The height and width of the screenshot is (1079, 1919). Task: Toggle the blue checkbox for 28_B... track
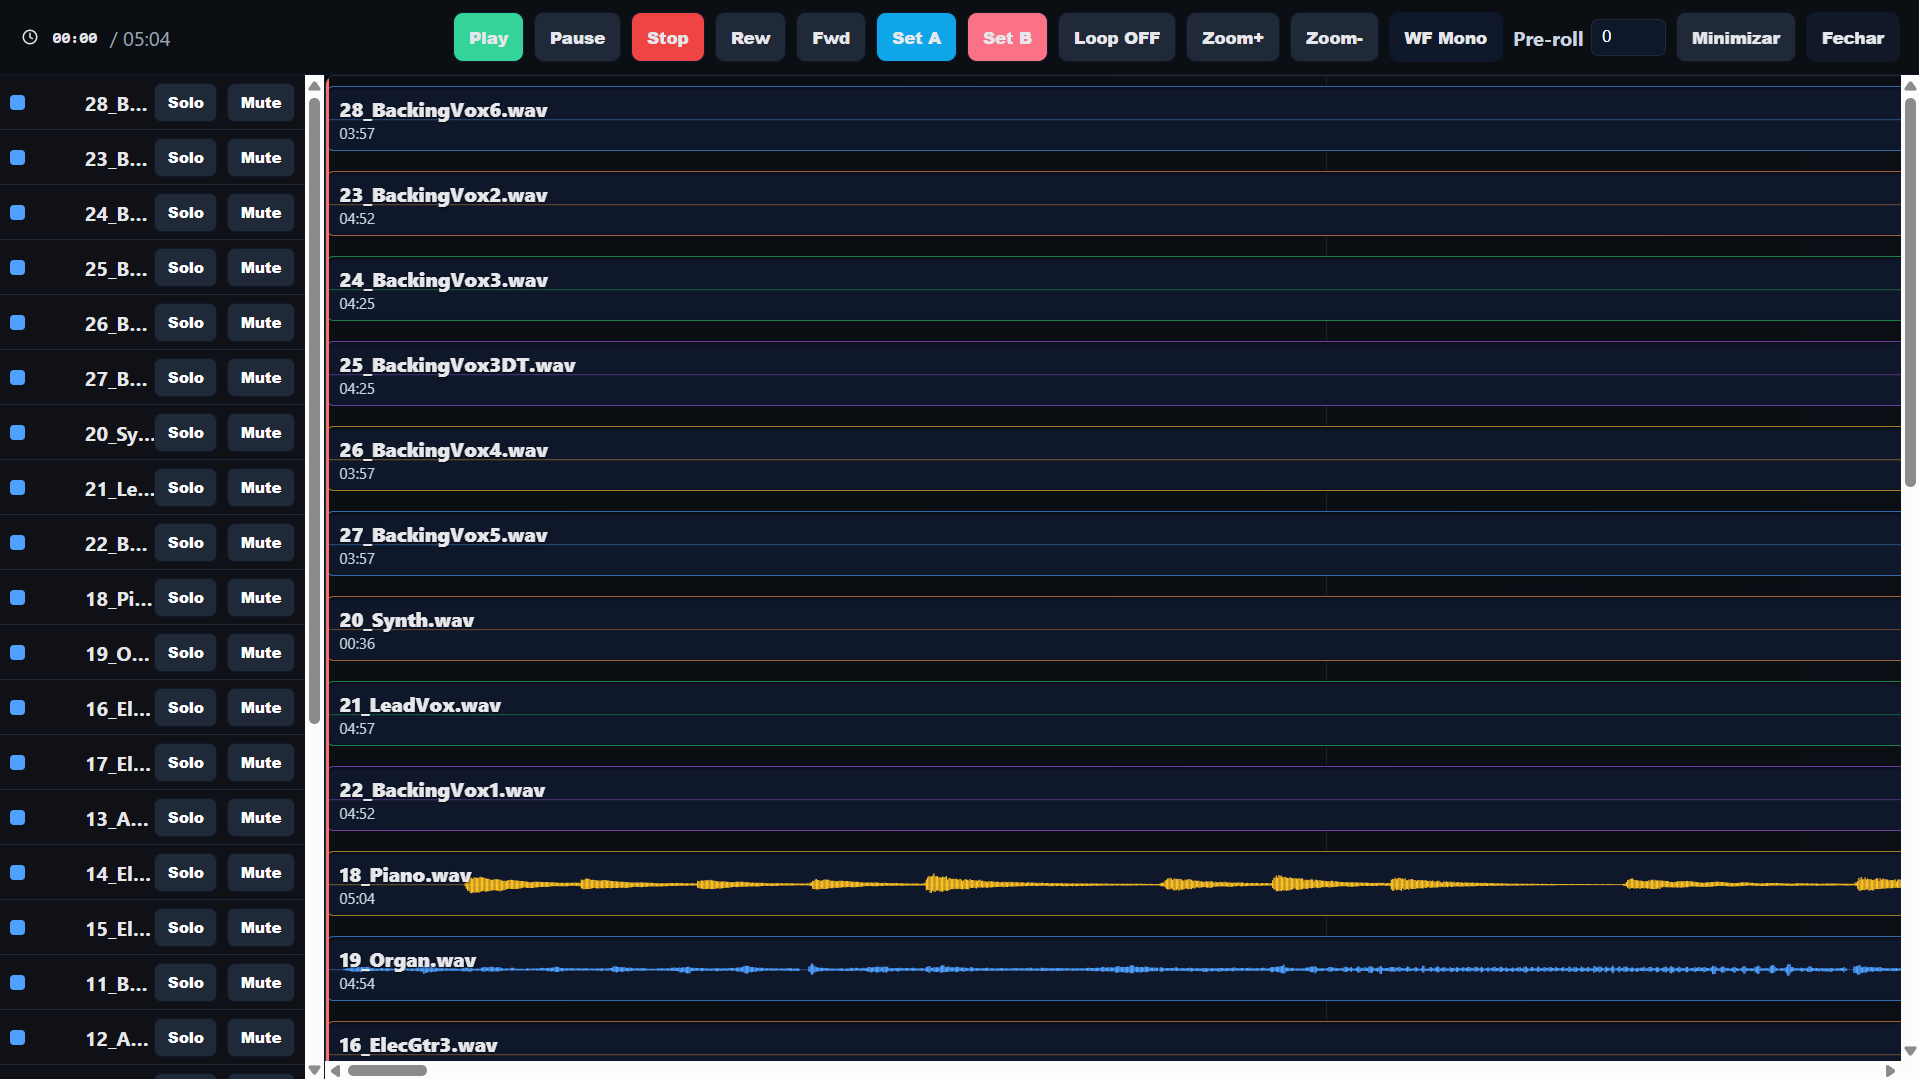[x=17, y=103]
